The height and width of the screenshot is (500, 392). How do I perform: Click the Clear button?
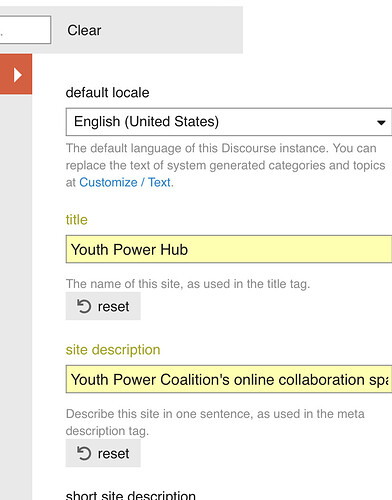coord(84,30)
